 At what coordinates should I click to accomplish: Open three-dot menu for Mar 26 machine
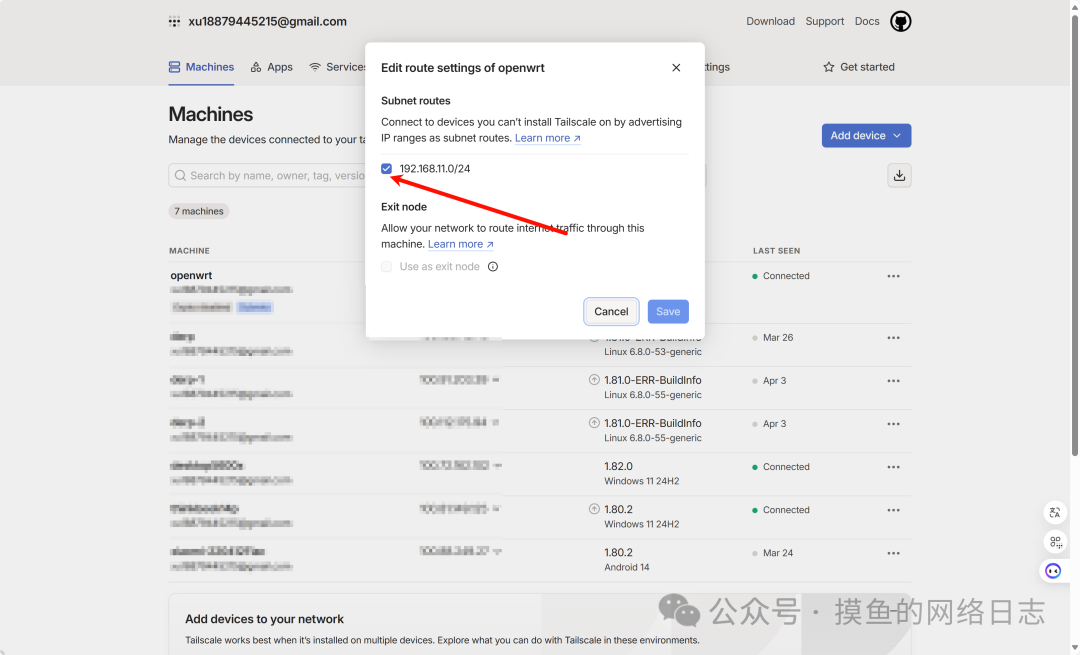(x=893, y=338)
